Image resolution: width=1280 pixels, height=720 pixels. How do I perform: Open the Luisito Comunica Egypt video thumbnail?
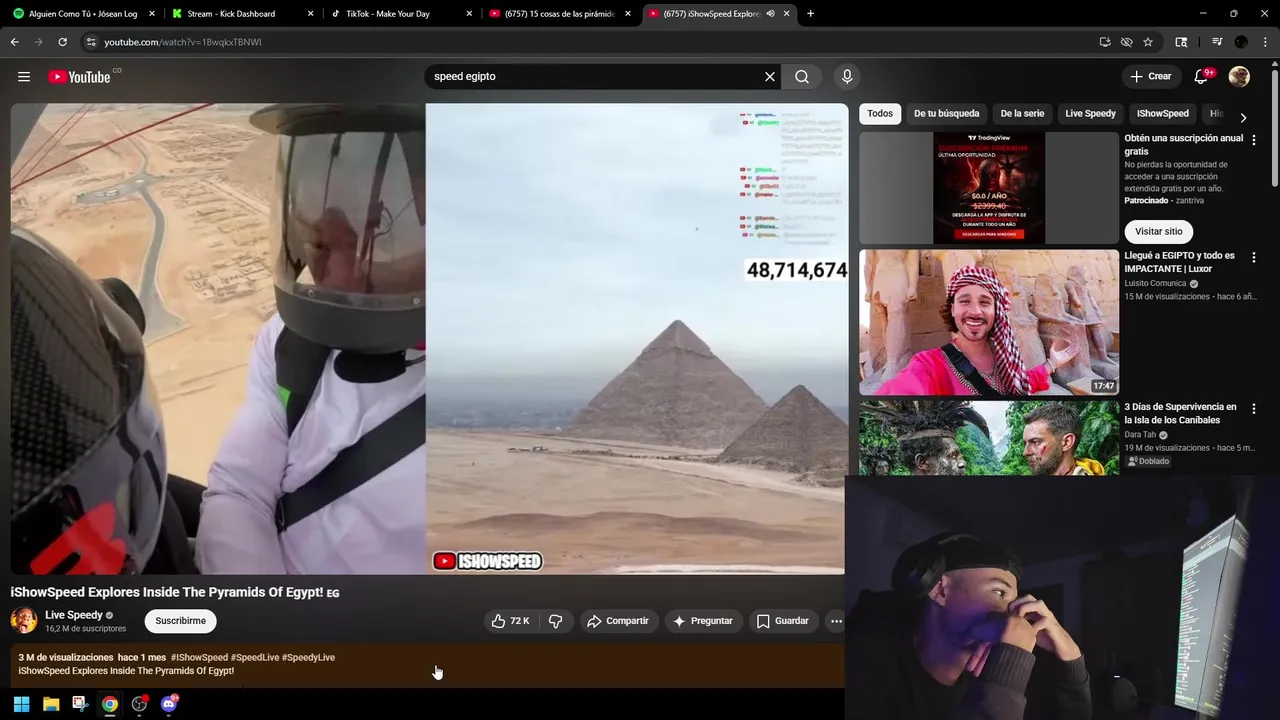989,322
